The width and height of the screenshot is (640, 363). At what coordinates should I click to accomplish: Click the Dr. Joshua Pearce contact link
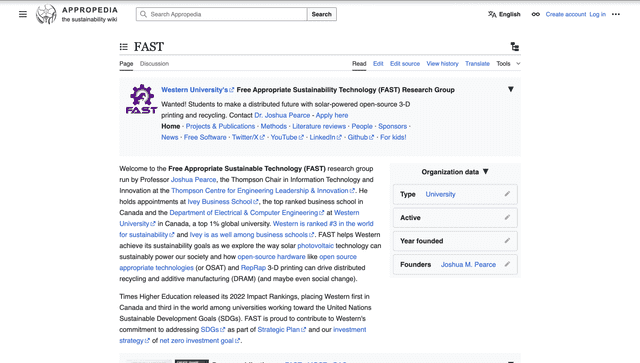pos(282,116)
